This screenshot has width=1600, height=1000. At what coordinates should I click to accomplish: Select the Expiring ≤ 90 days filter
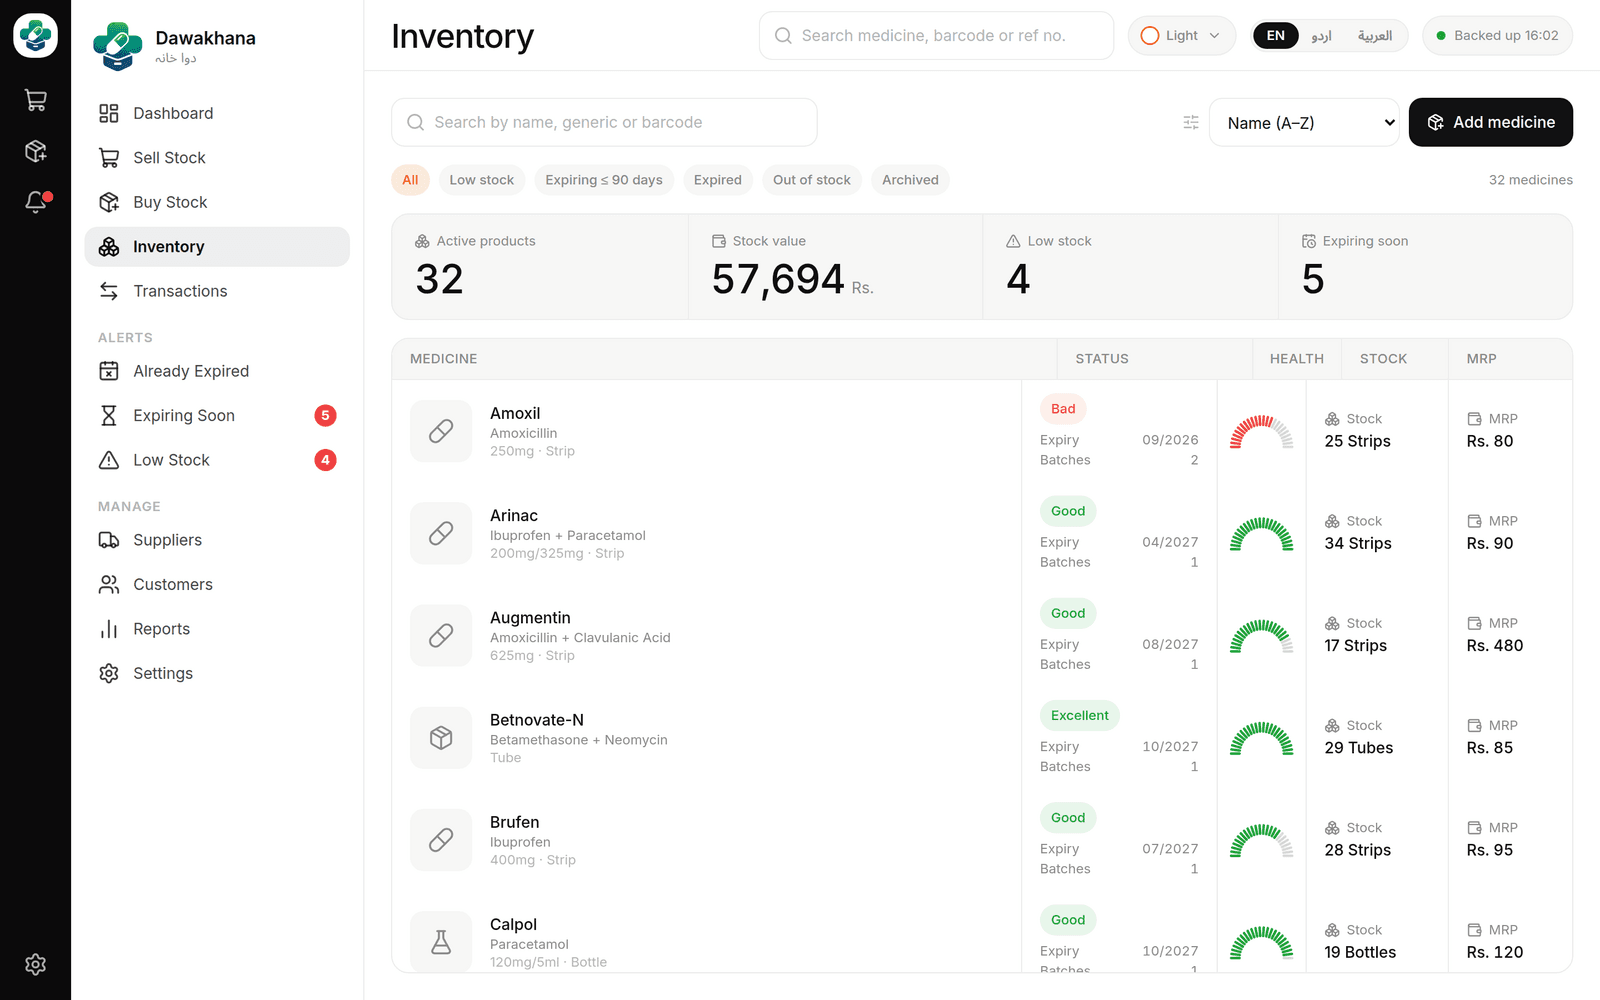tap(604, 180)
